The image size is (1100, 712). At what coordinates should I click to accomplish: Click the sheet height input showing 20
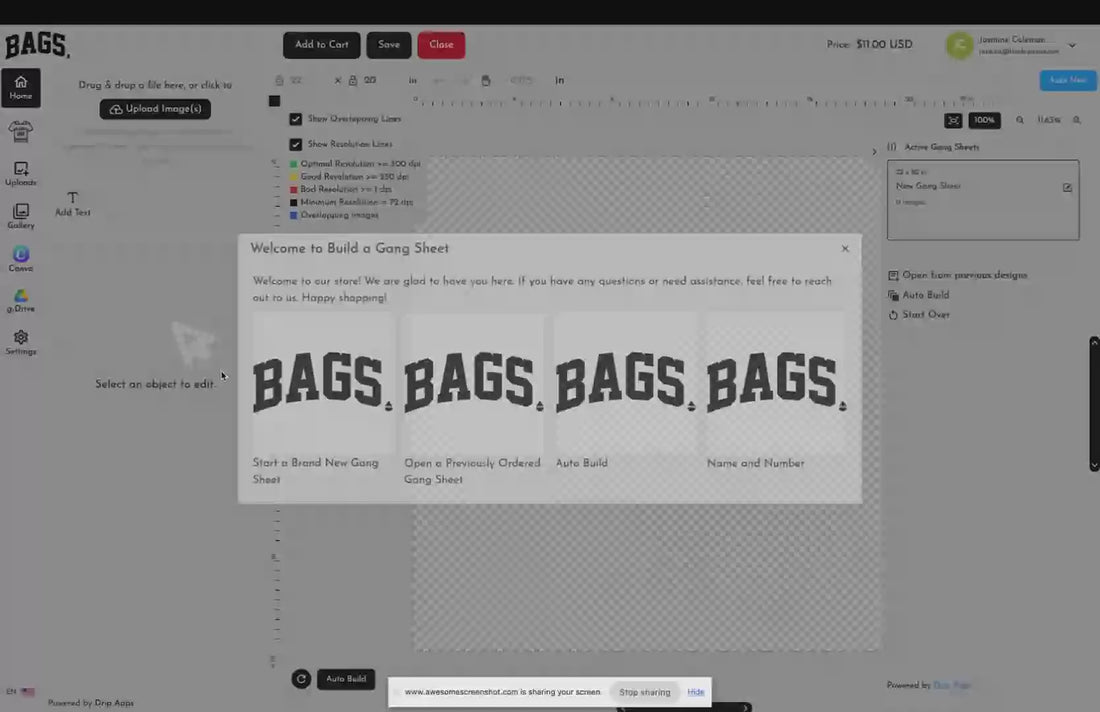(x=370, y=81)
